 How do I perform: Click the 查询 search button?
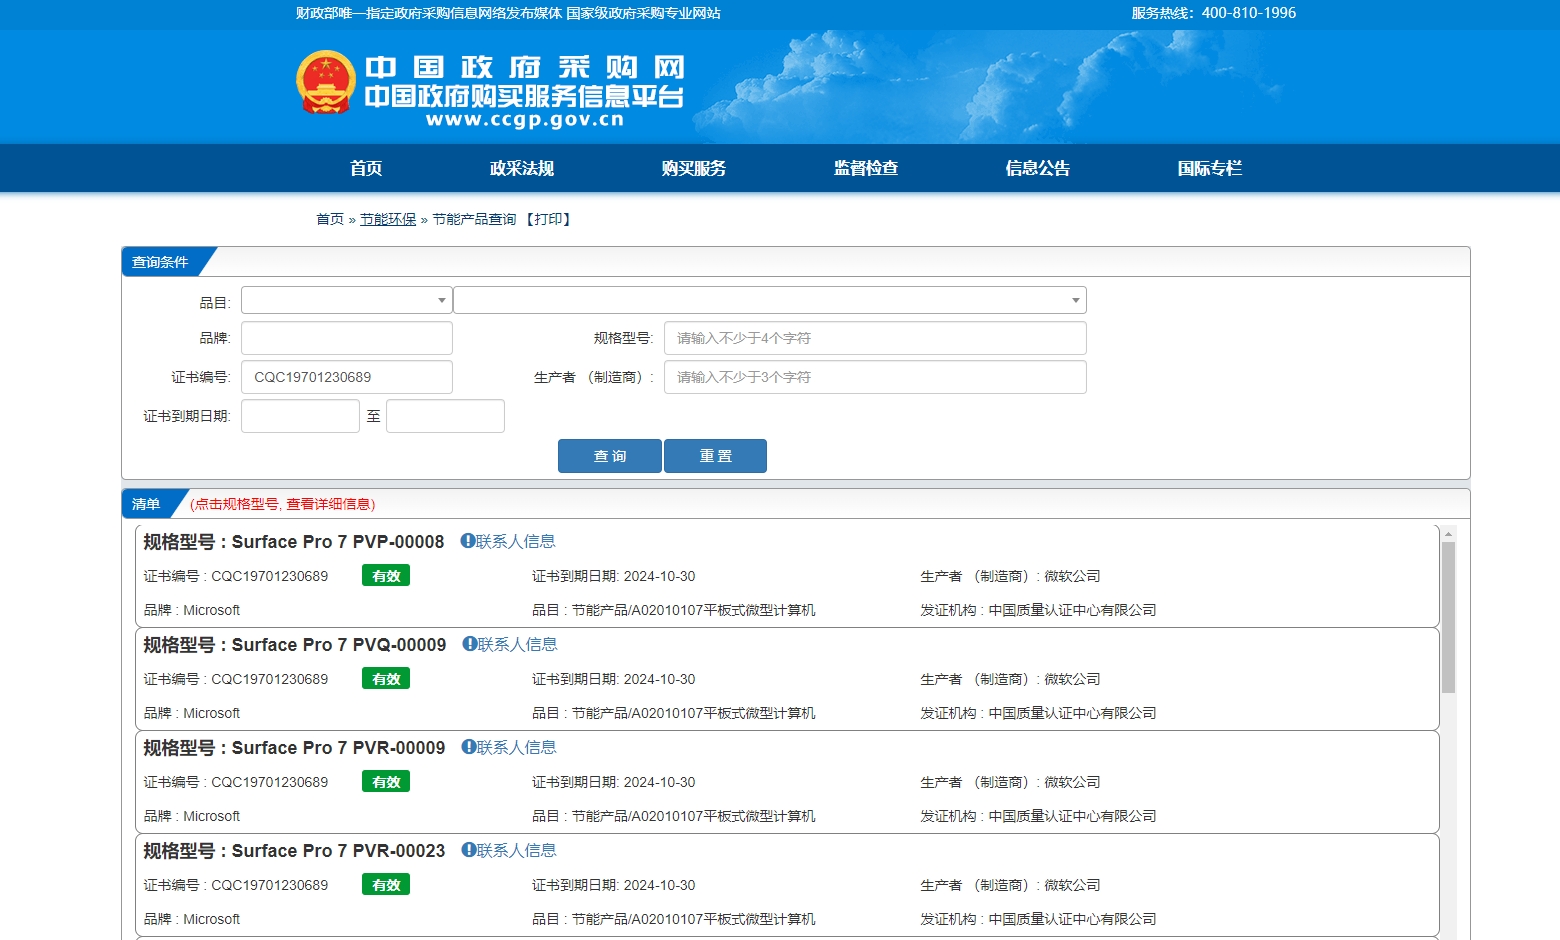click(610, 456)
